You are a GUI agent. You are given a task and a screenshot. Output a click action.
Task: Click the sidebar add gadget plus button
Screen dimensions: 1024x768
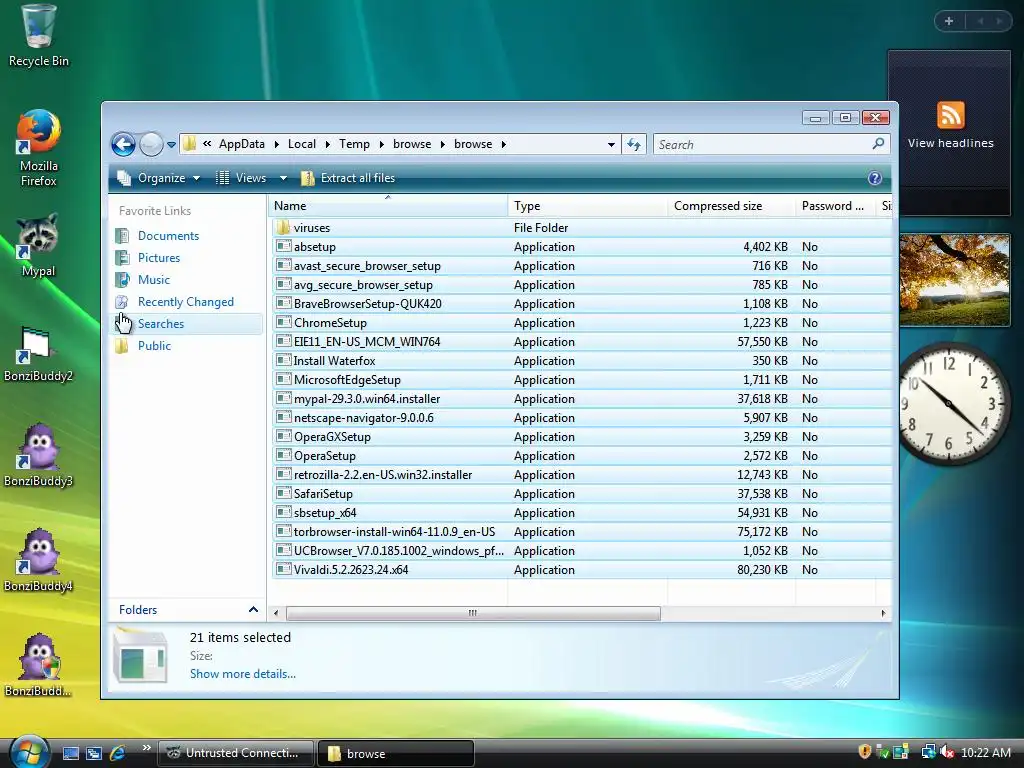coord(949,21)
